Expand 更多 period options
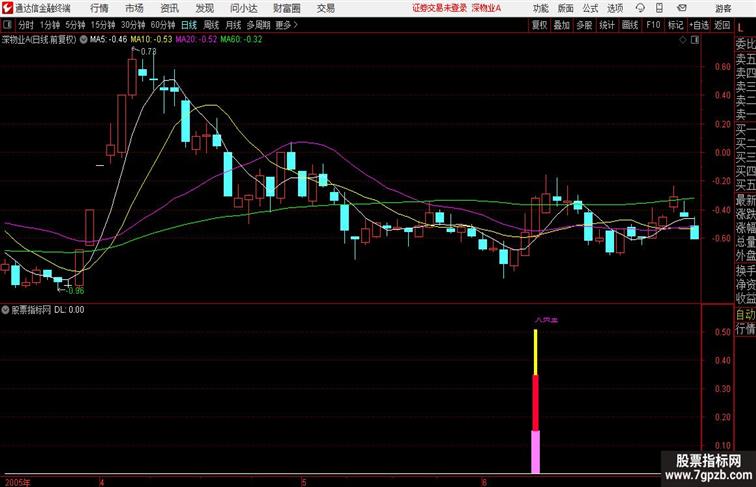 coord(286,25)
